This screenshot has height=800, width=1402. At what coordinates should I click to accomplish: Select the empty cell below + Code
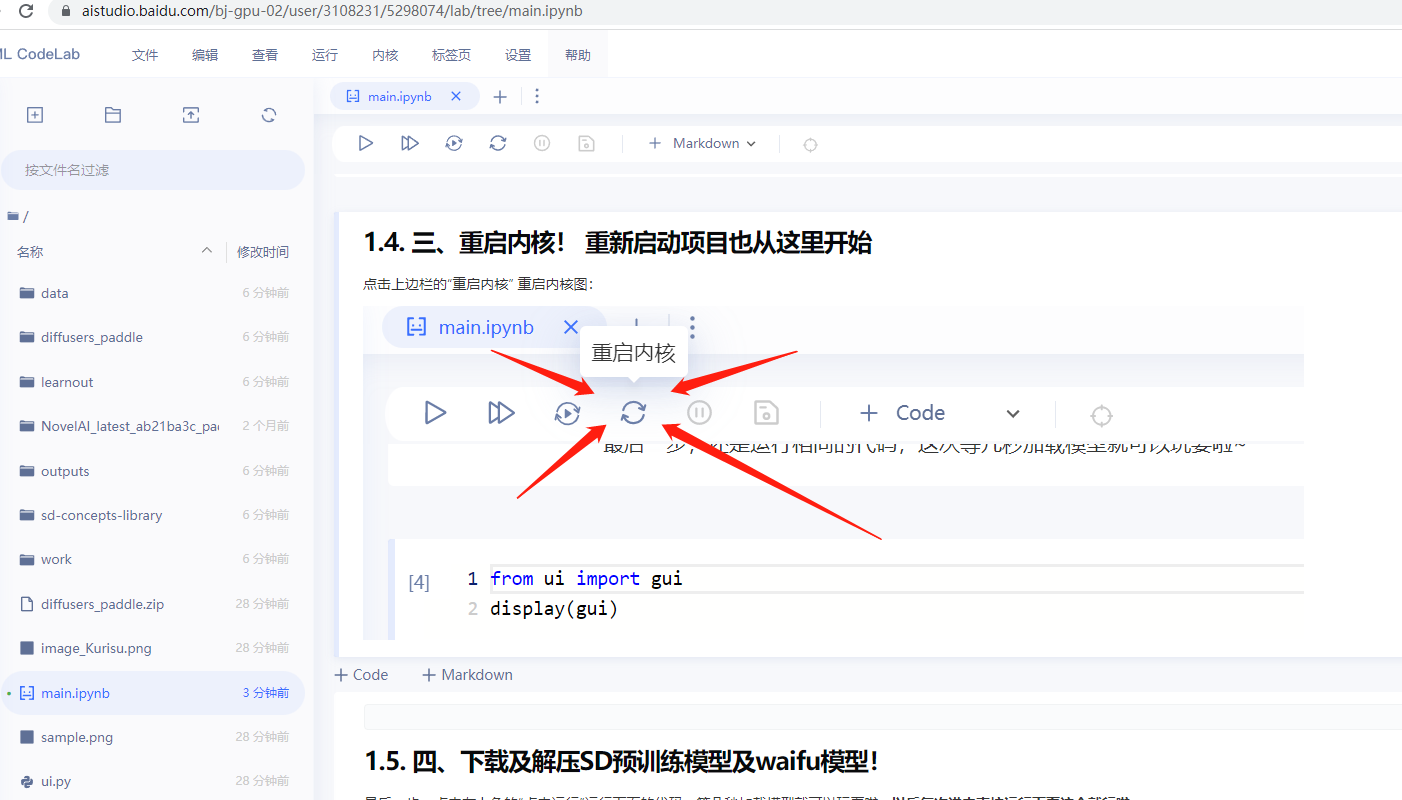pyautogui.click(x=883, y=717)
